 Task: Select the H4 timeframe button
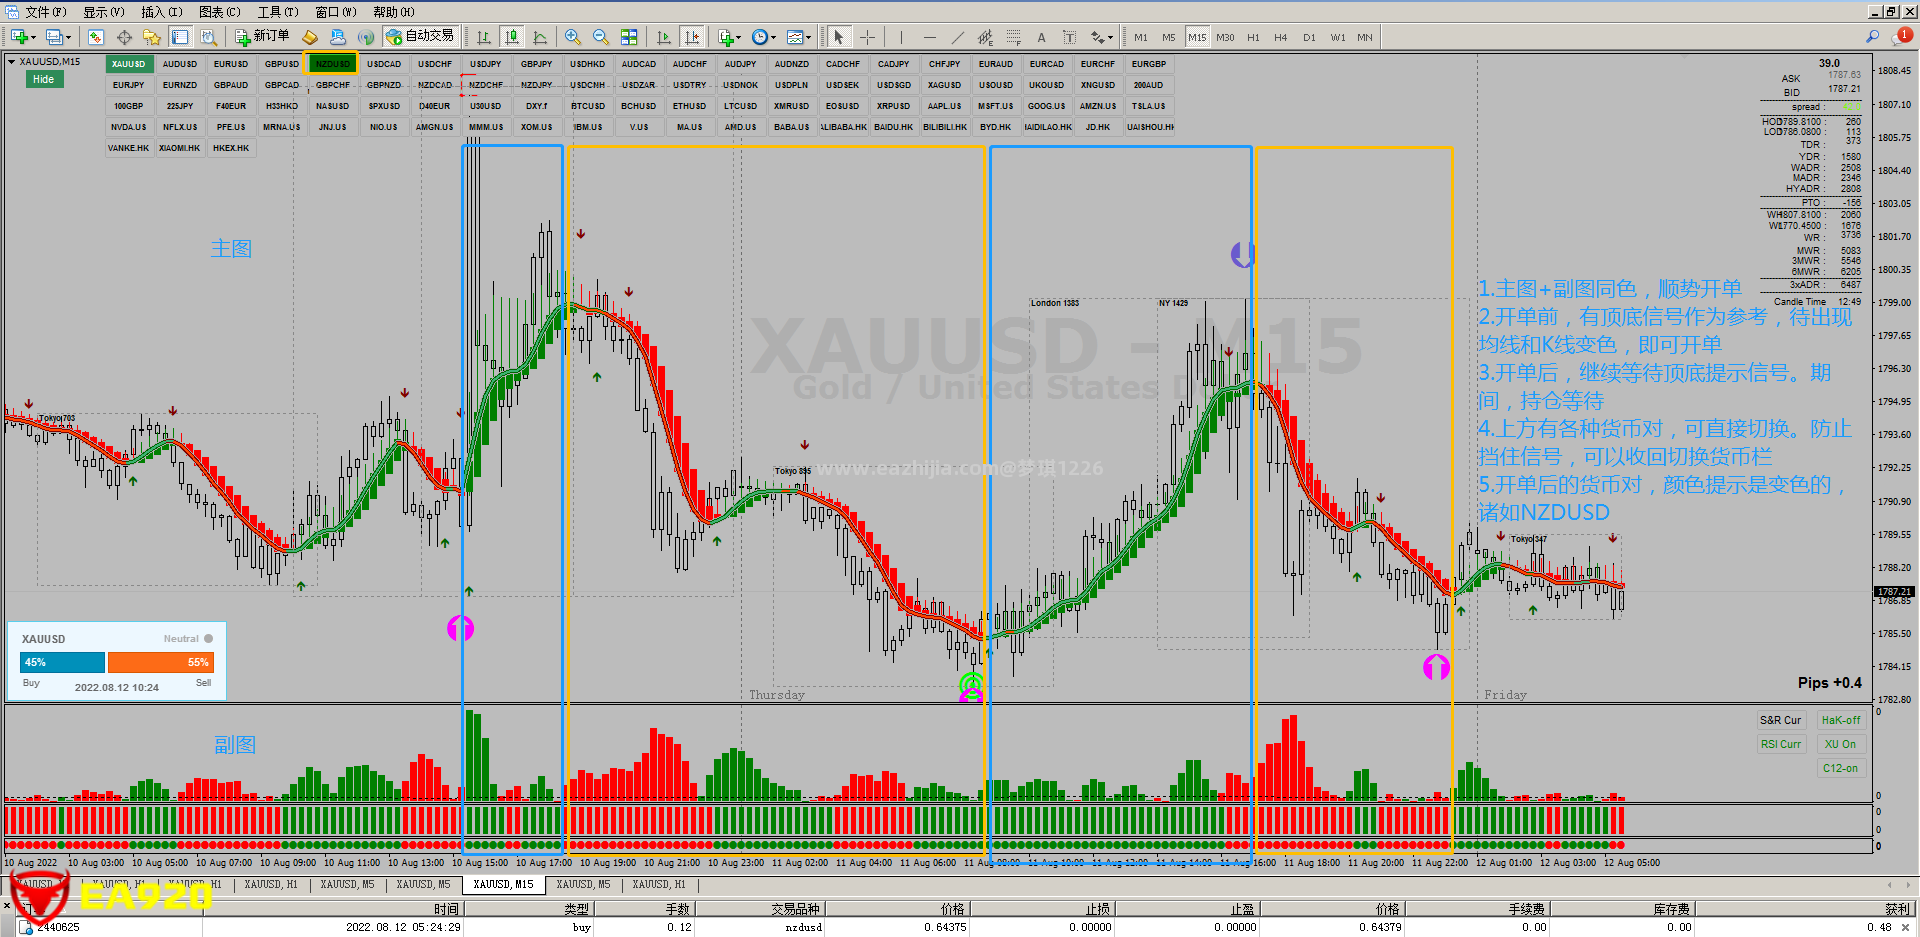[1281, 37]
